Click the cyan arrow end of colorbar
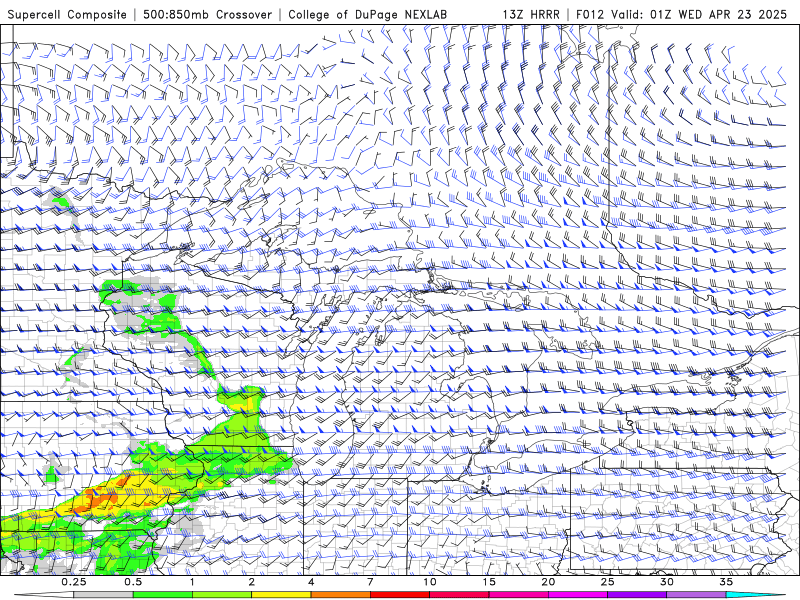The height and width of the screenshot is (600, 800). pyautogui.click(x=756, y=595)
